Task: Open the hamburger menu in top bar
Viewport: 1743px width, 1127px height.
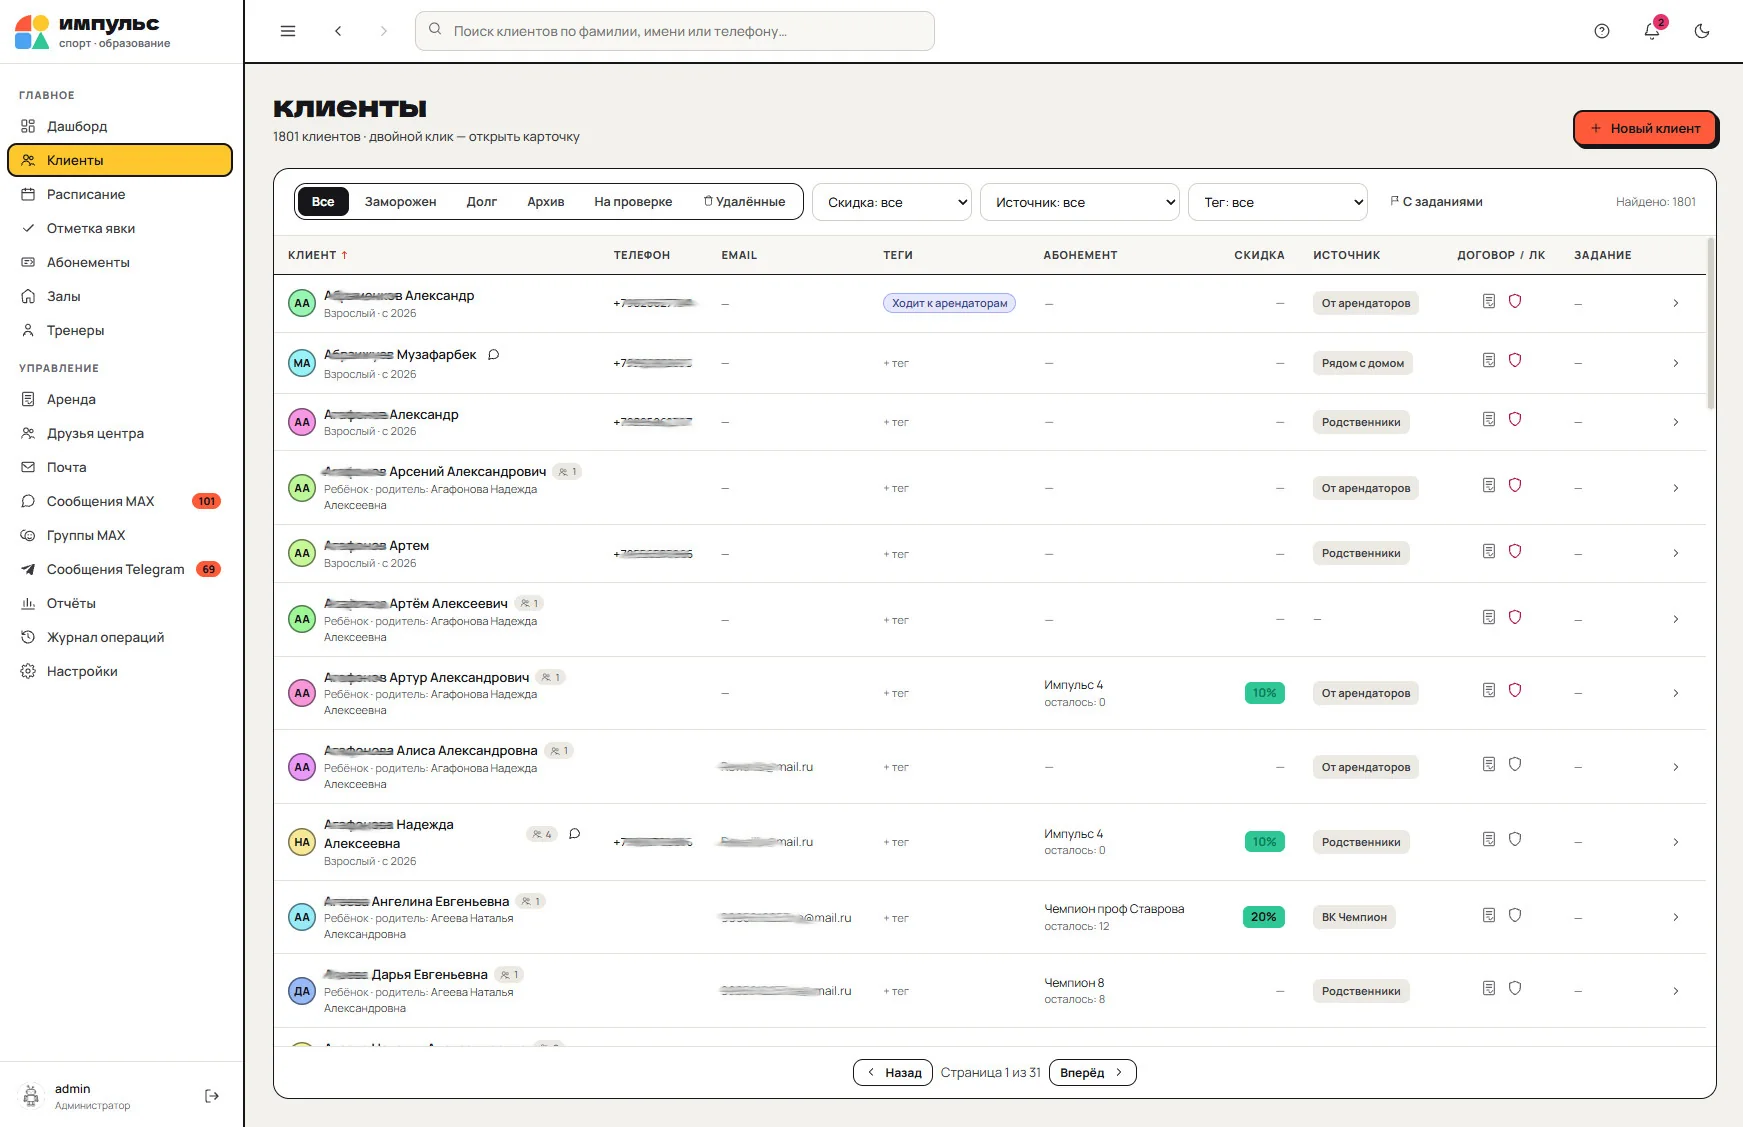Action: click(288, 31)
